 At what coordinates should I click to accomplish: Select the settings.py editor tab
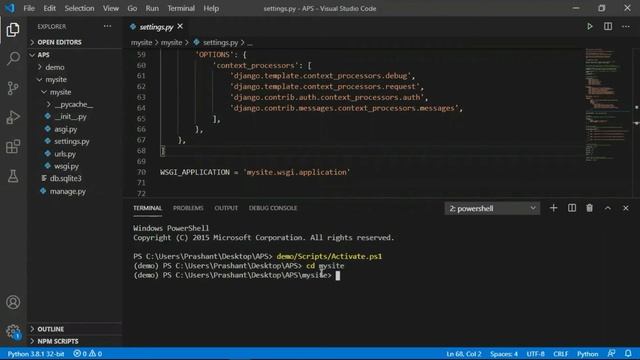coord(156,27)
